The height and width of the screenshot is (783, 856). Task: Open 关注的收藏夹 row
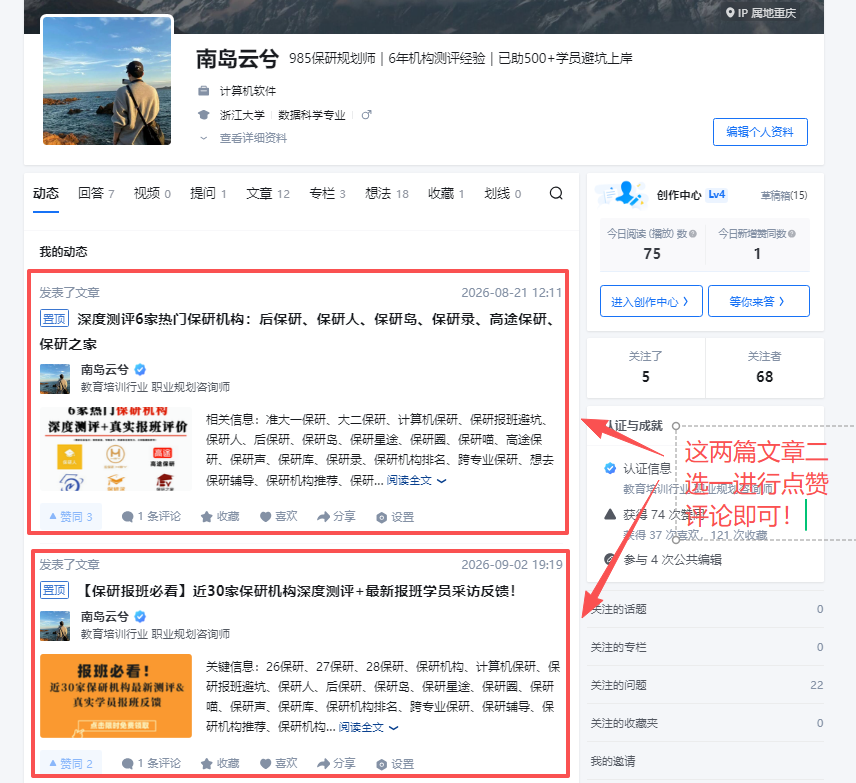click(705, 723)
